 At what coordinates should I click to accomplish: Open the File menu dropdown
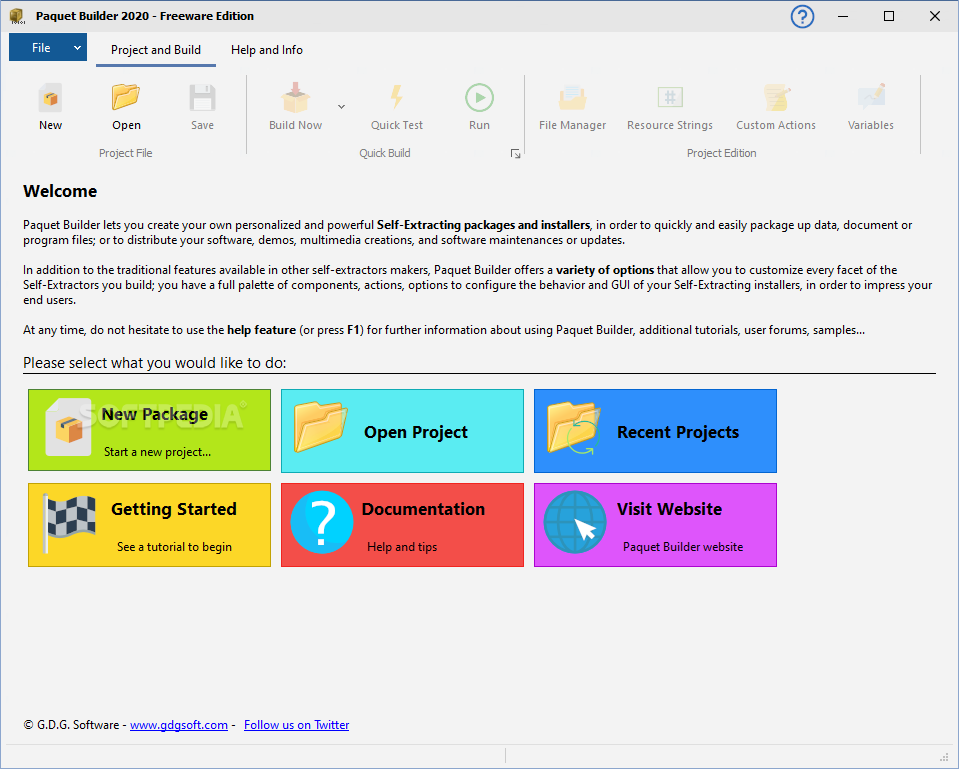(x=48, y=48)
